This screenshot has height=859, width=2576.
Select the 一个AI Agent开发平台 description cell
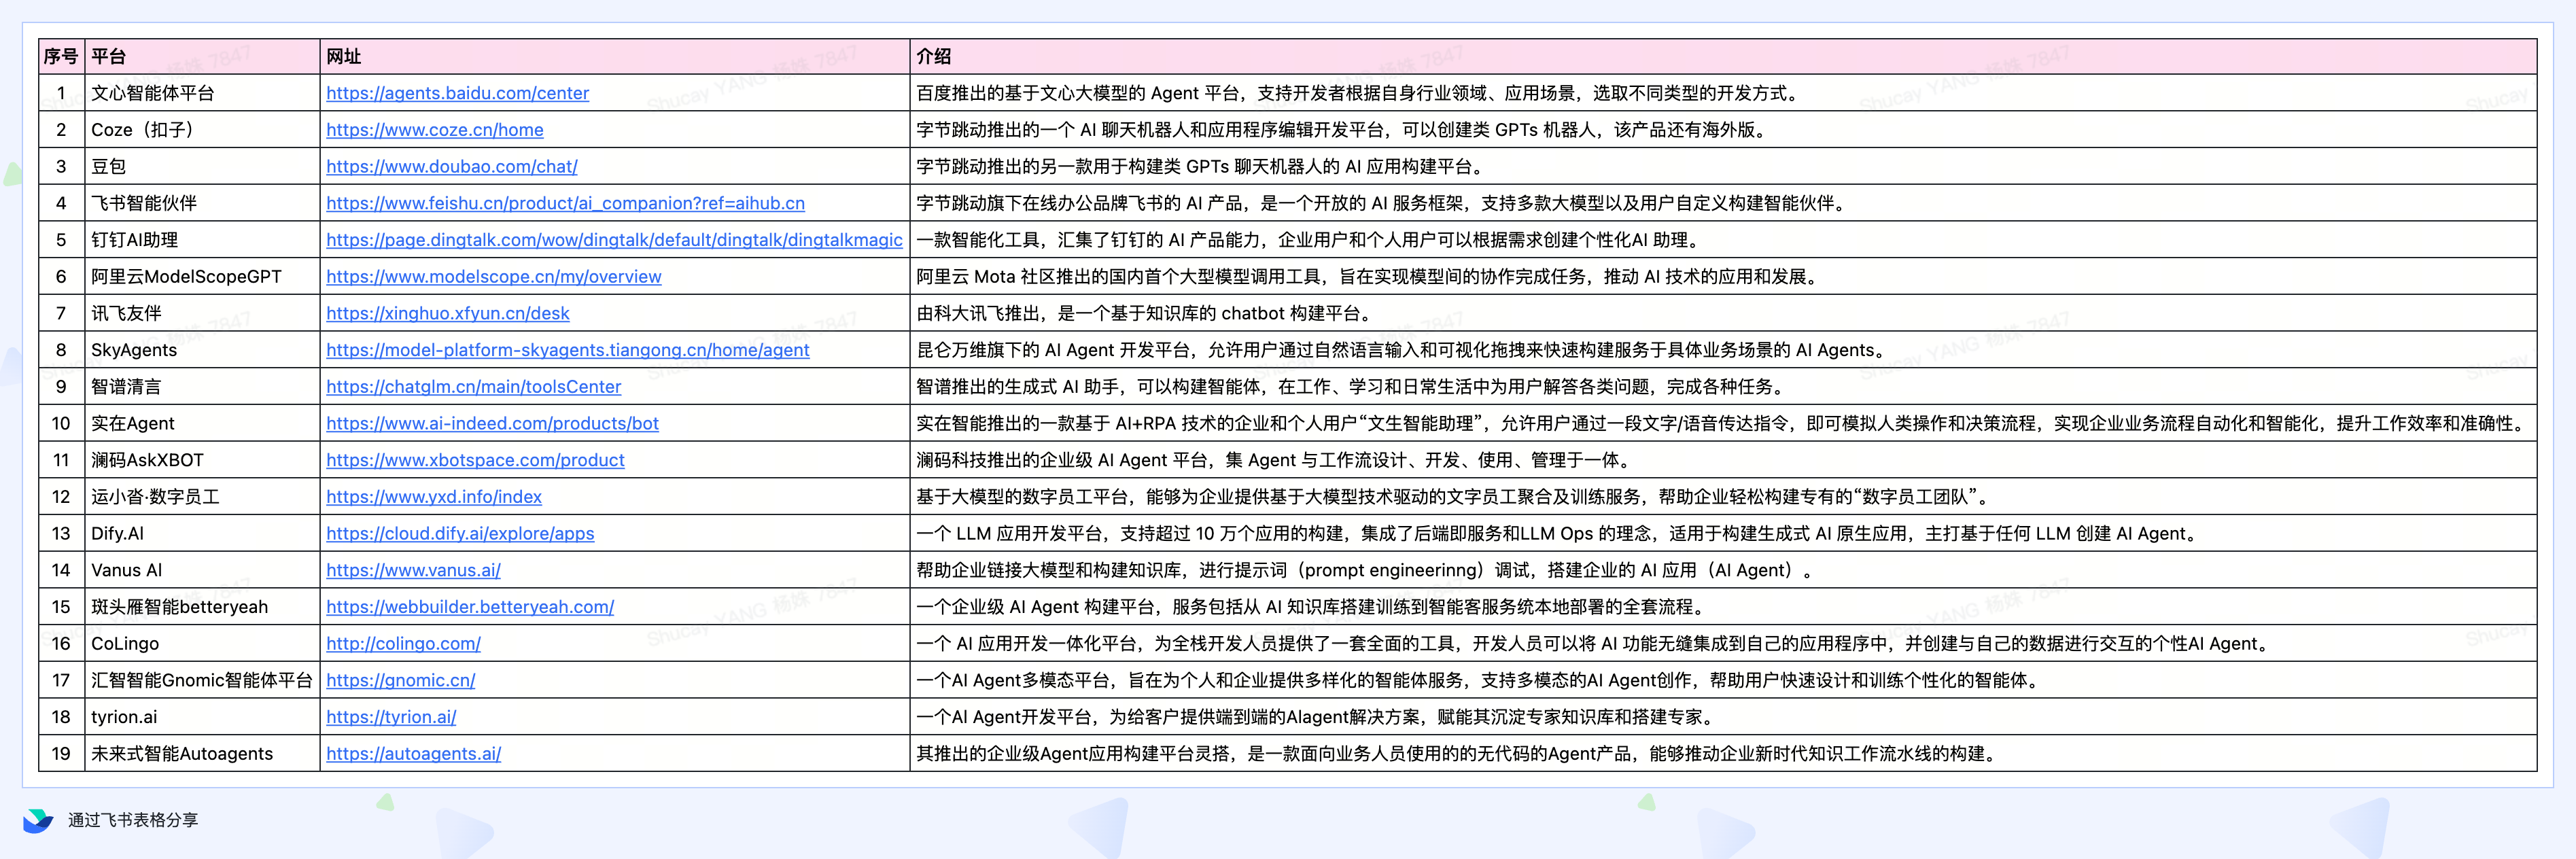[1724, 717]
